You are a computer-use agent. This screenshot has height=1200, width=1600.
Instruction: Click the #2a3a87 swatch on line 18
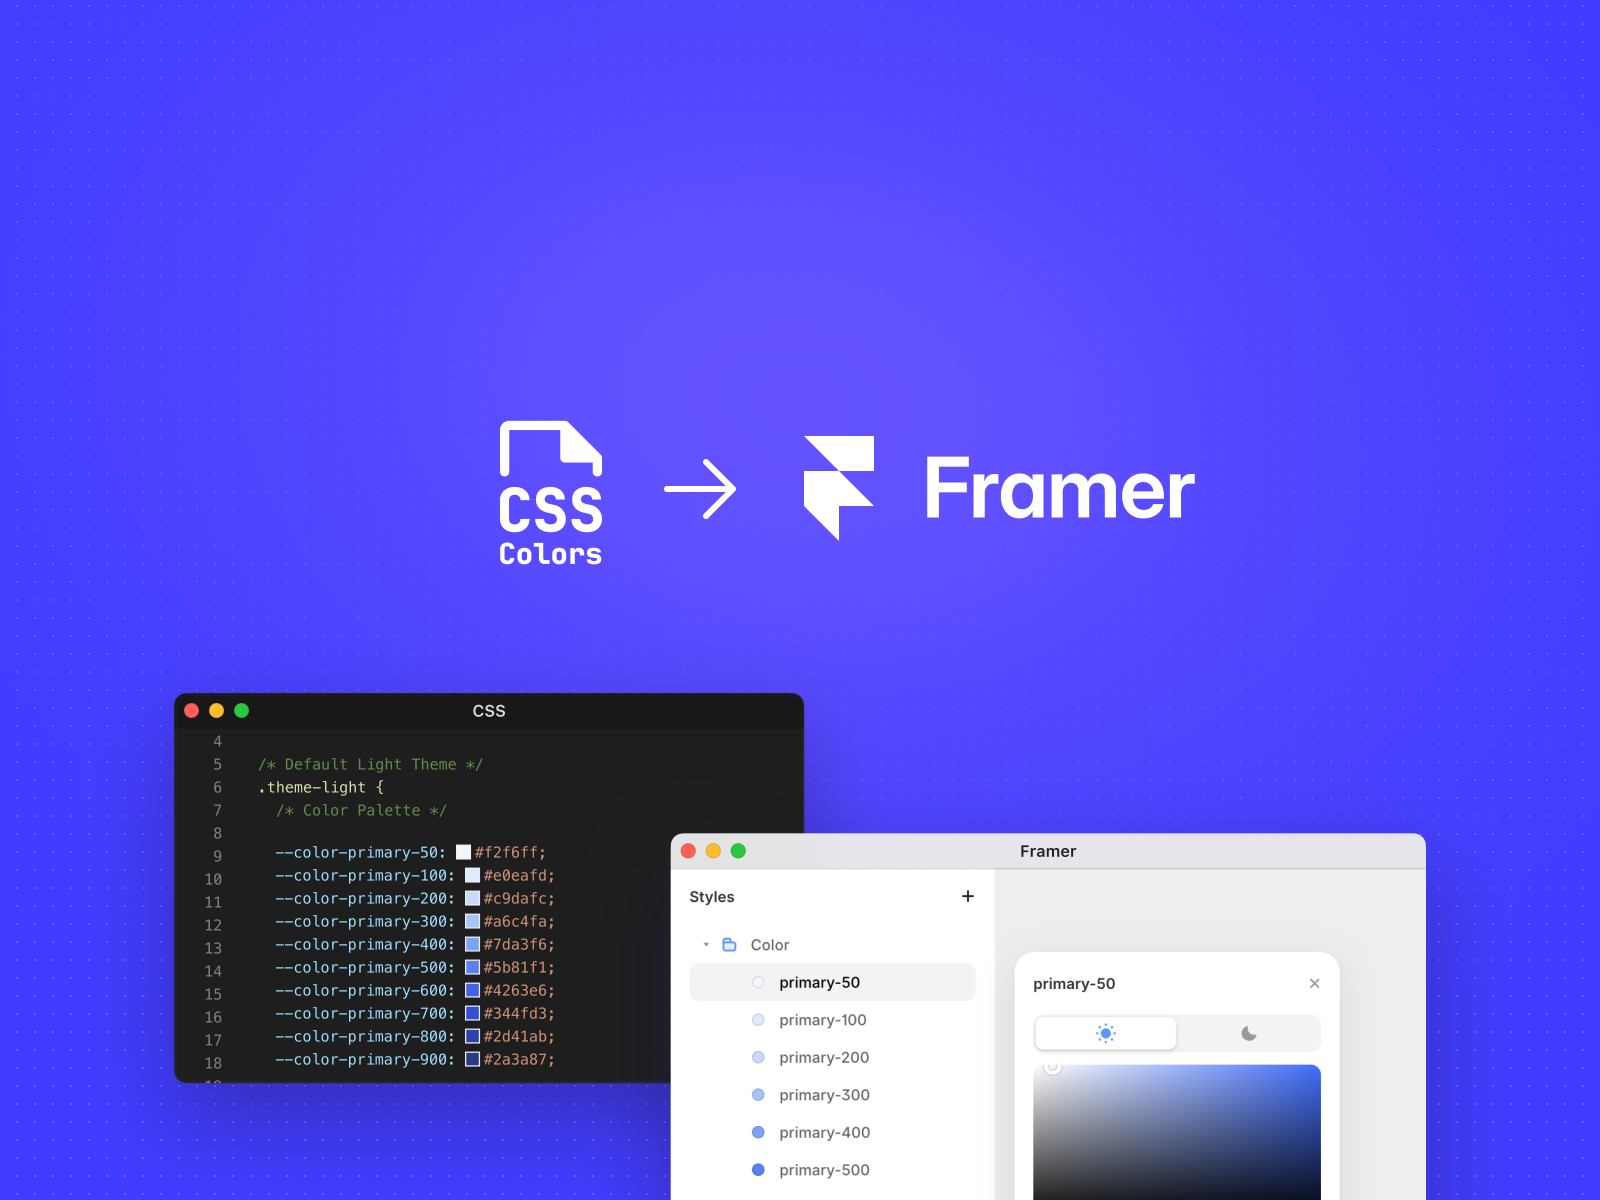click(x=471, y=1059)
